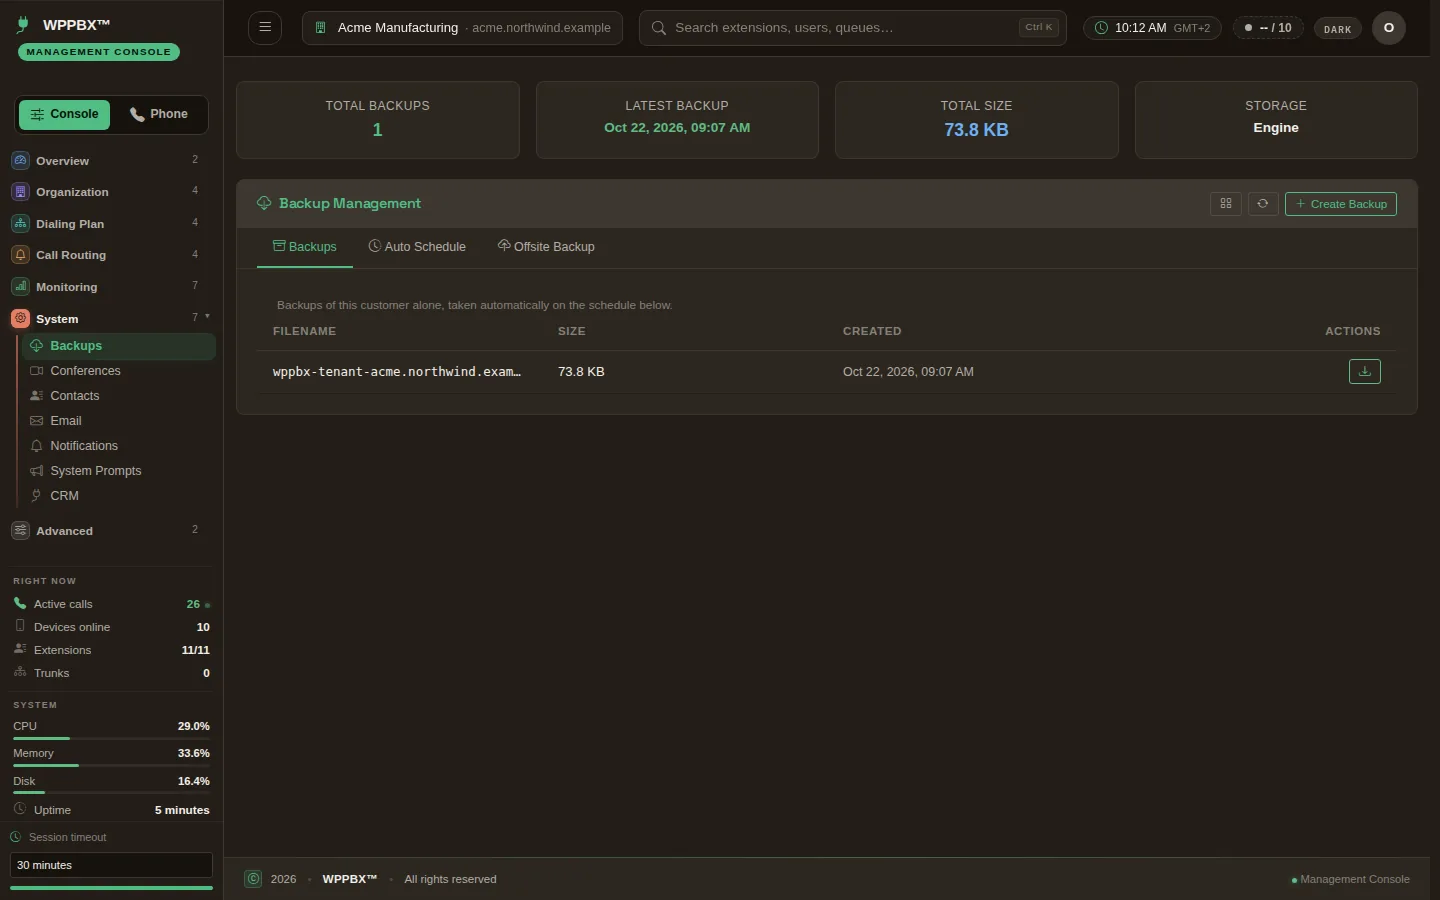The height and width of the screenshot is (900, 1440).
Task: Click the Dialing Plan sidebar icon
Action: [x=20, y=223]
